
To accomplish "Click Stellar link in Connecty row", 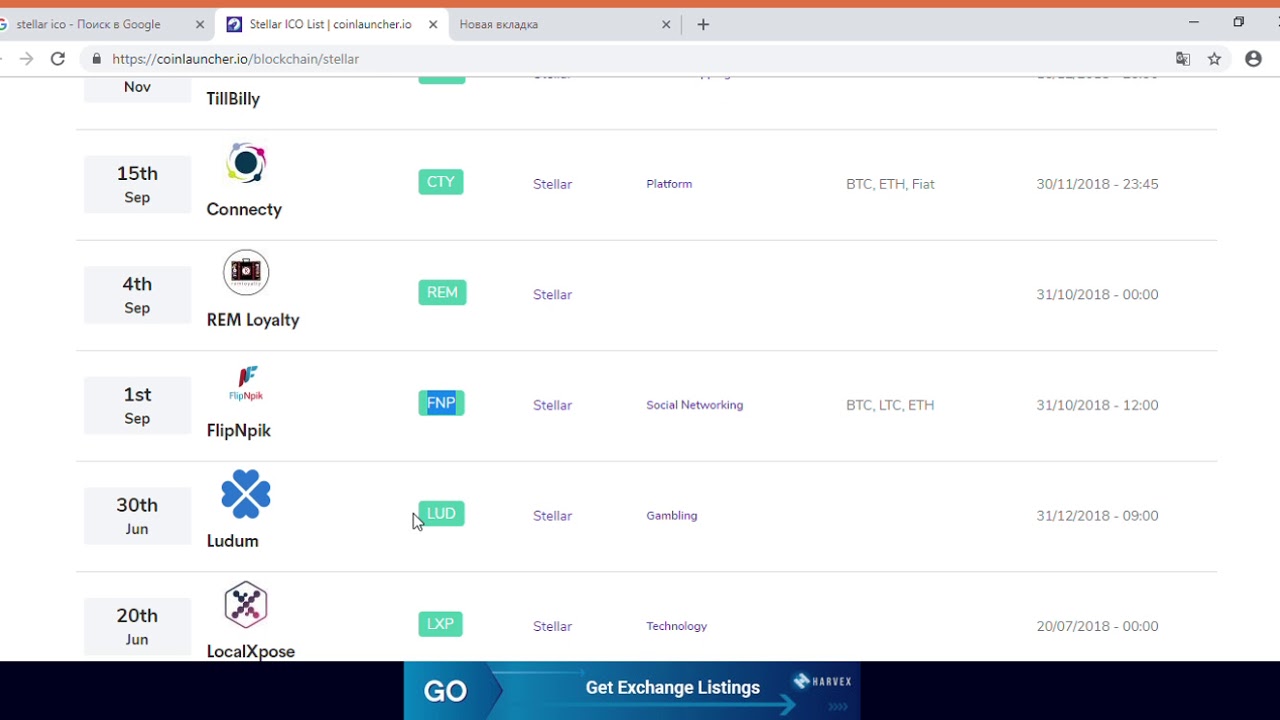I will (552, 184).
